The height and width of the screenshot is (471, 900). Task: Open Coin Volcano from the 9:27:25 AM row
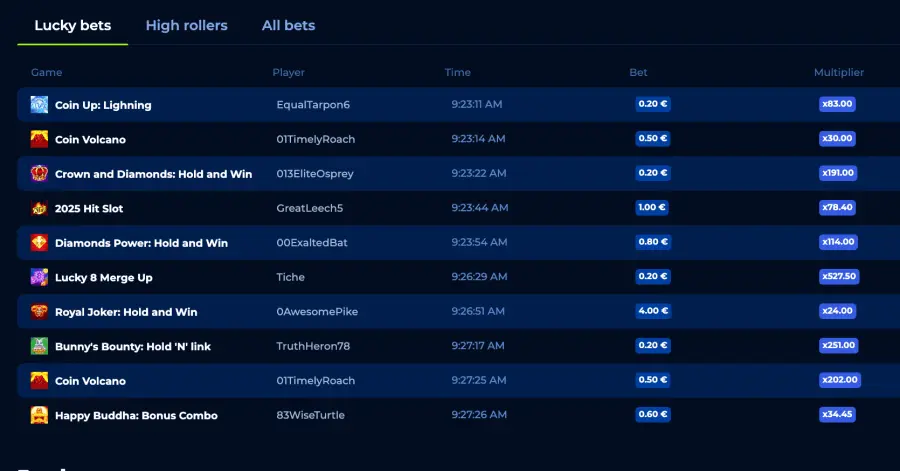[x=90, y=381]
